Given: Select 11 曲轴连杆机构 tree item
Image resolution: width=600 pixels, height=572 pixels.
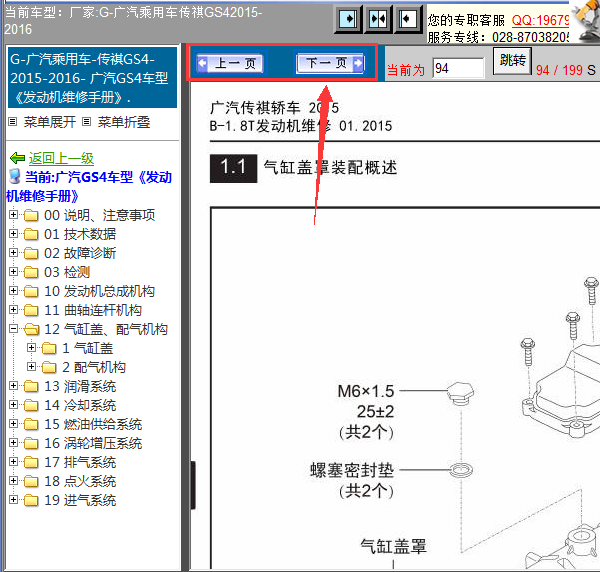Looking at the screenshot, I should tap(93, 310).
